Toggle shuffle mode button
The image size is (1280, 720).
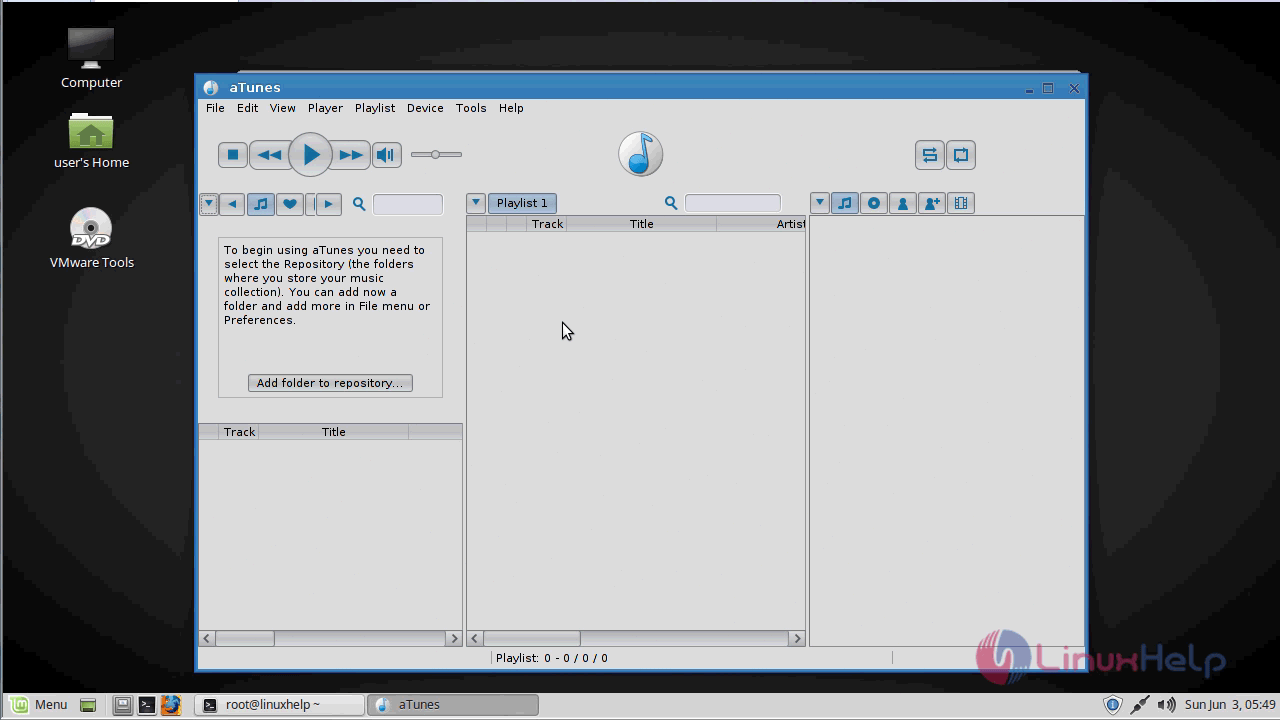click(x=929, y=155)
